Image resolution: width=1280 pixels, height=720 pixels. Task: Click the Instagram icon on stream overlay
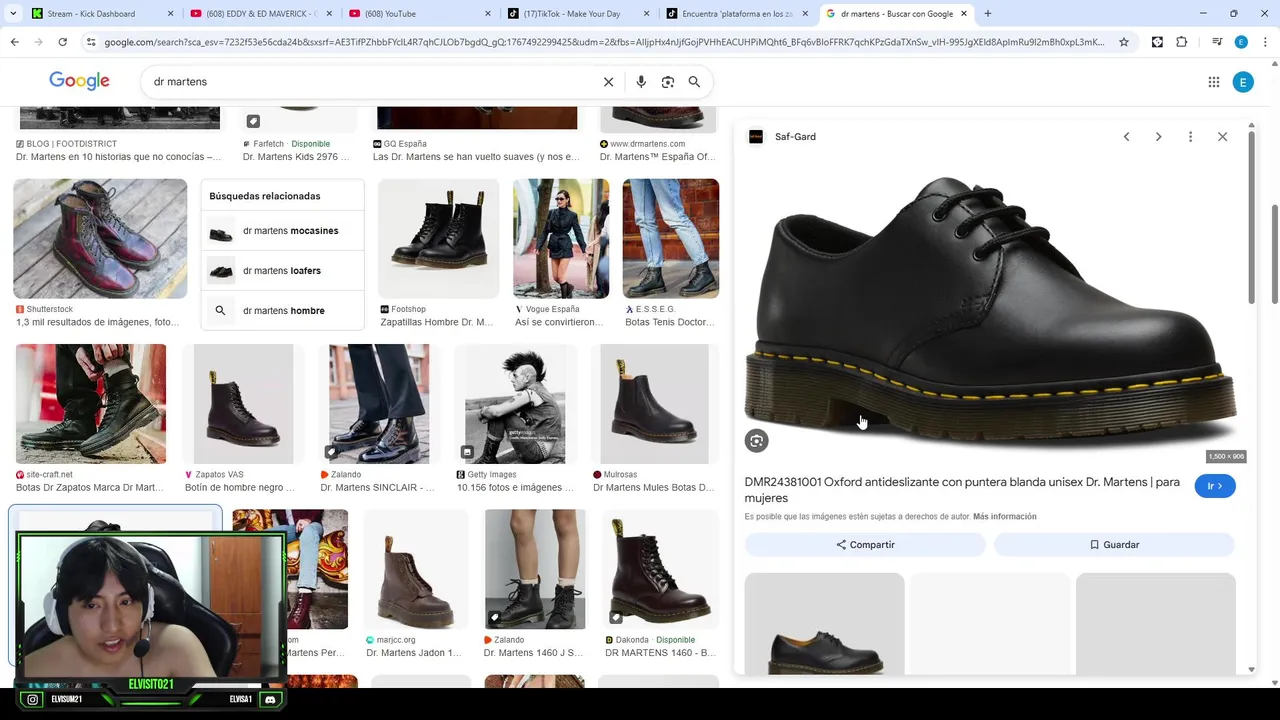(33, 700)
